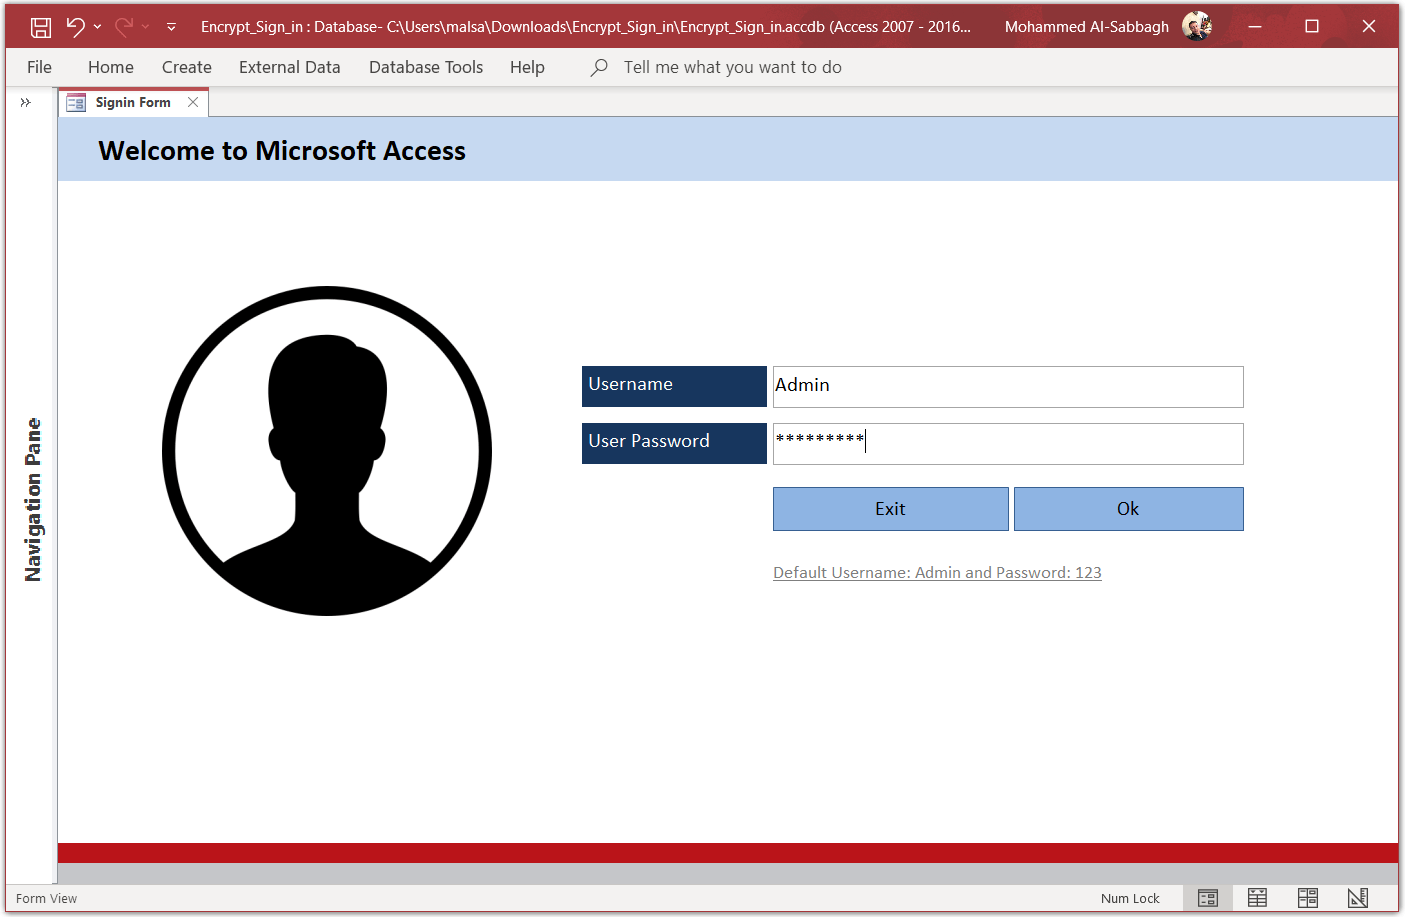Switch to Form View in status bar

point(1208,898)
